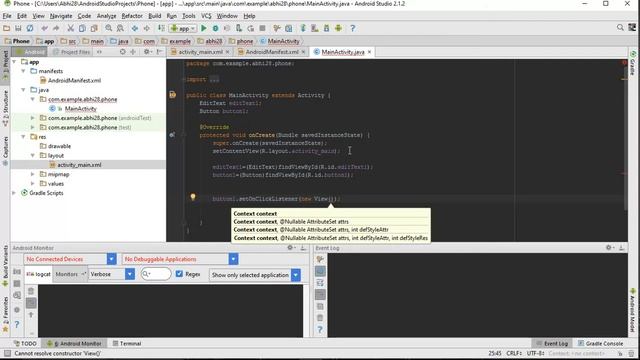Click the yellow intention lightbulb in editor
The width and height of the screenshot is (640, 360).
coord(193,197)
